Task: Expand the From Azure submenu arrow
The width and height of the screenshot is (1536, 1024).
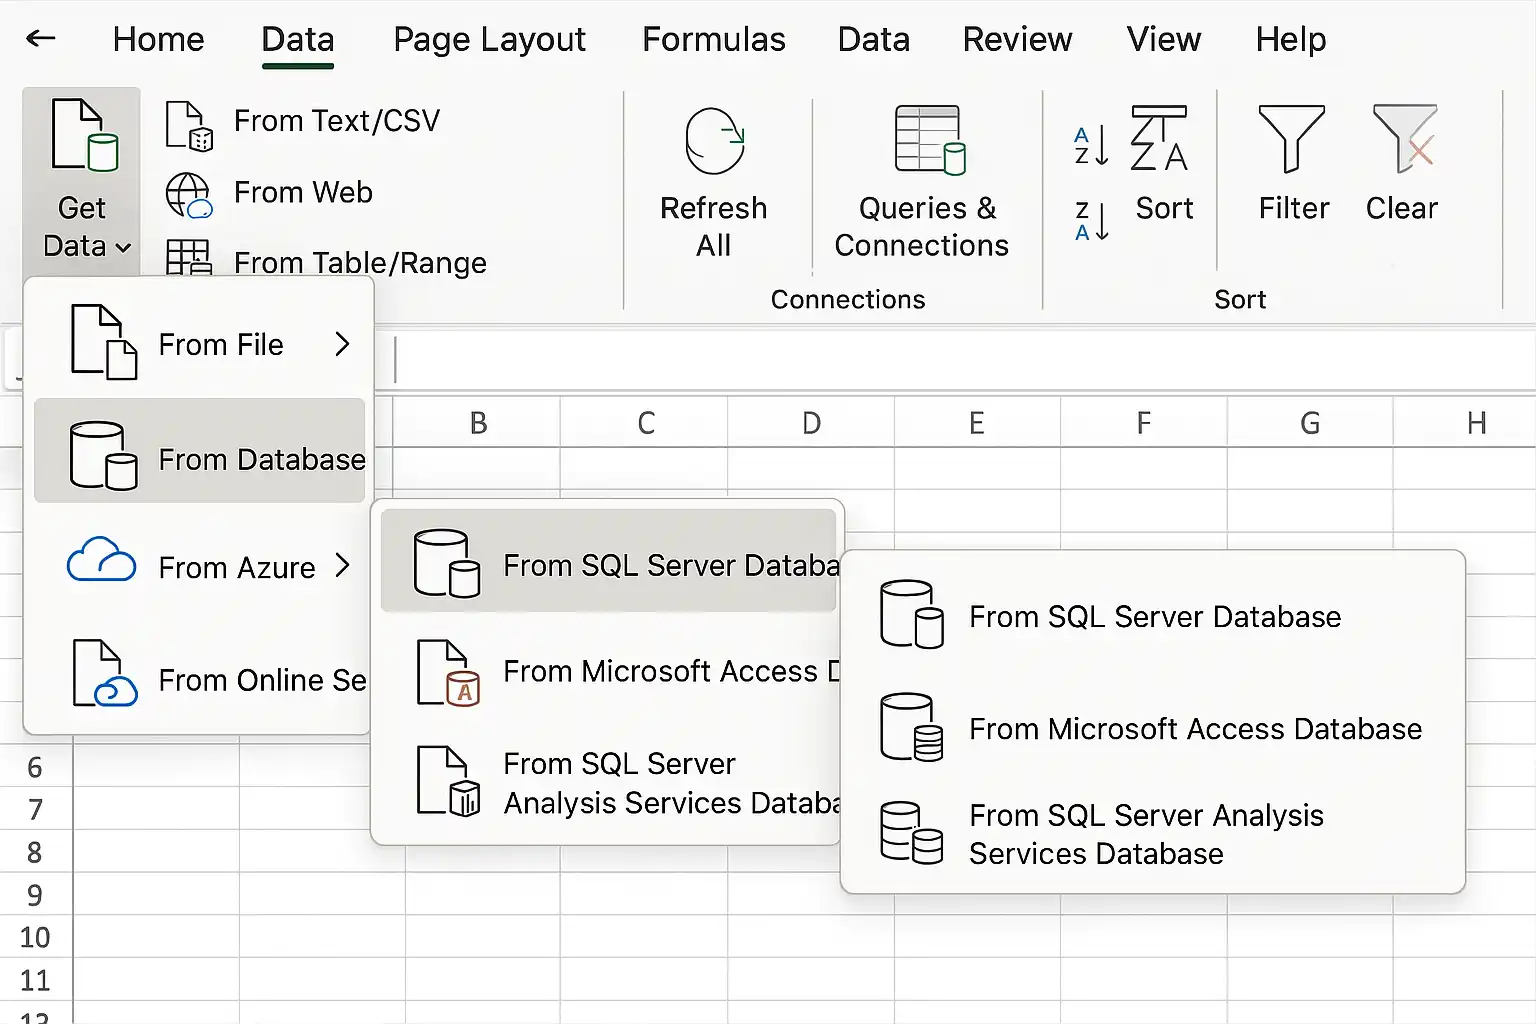Action: 342,566
